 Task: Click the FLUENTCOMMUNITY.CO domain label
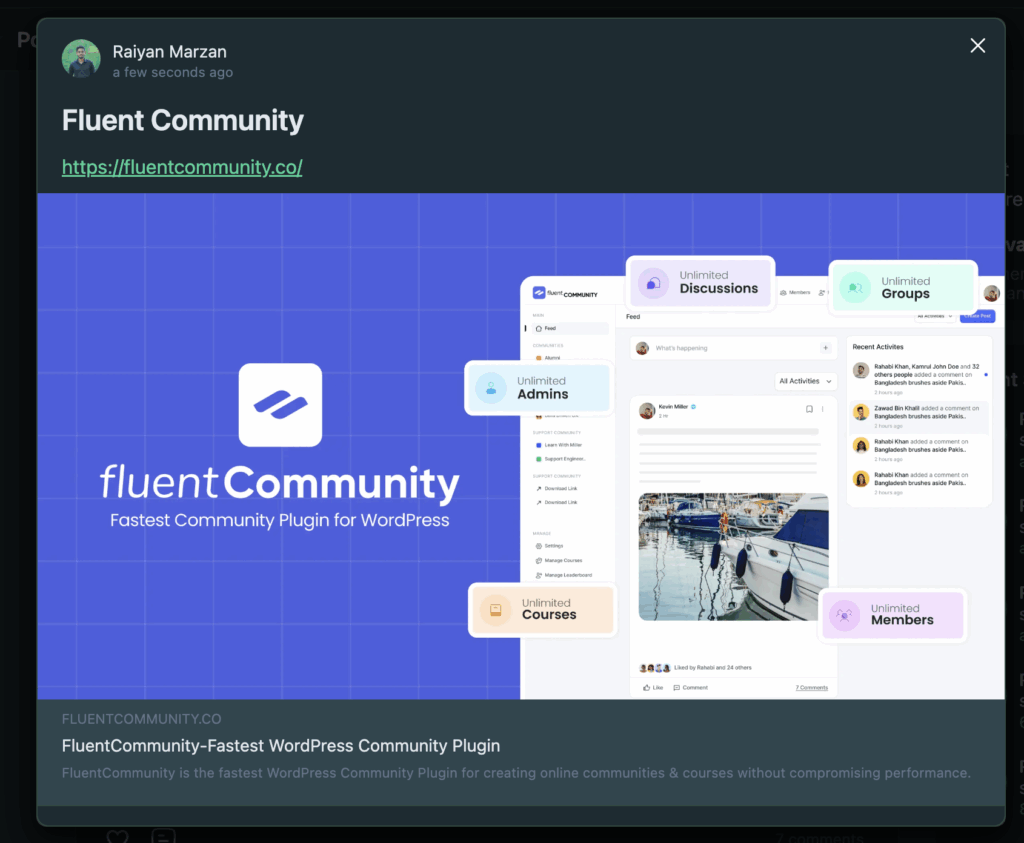click(x=142, y=719)
